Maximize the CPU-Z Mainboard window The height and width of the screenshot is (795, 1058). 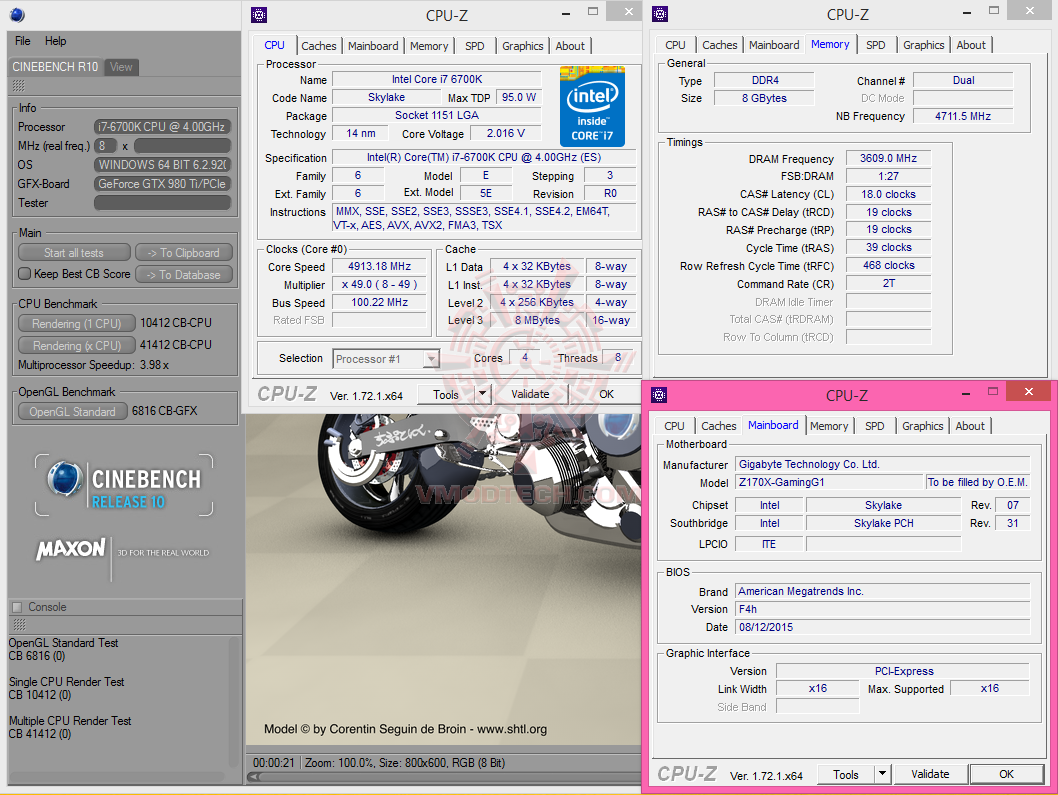pos(993,391)
